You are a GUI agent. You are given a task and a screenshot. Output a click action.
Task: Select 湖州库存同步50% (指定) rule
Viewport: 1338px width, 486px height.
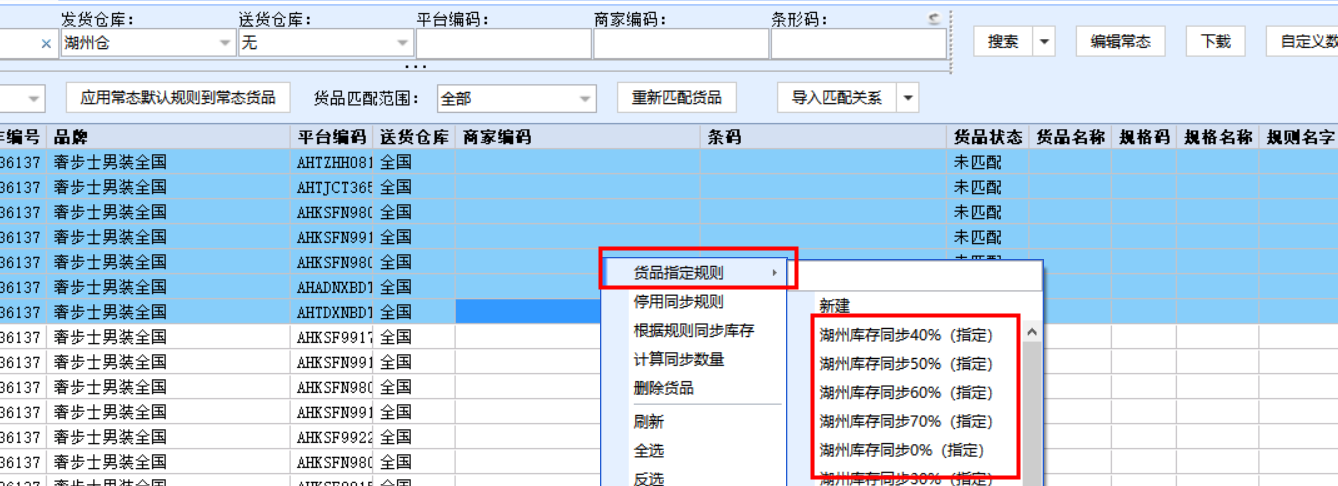[x=906, y=364]
